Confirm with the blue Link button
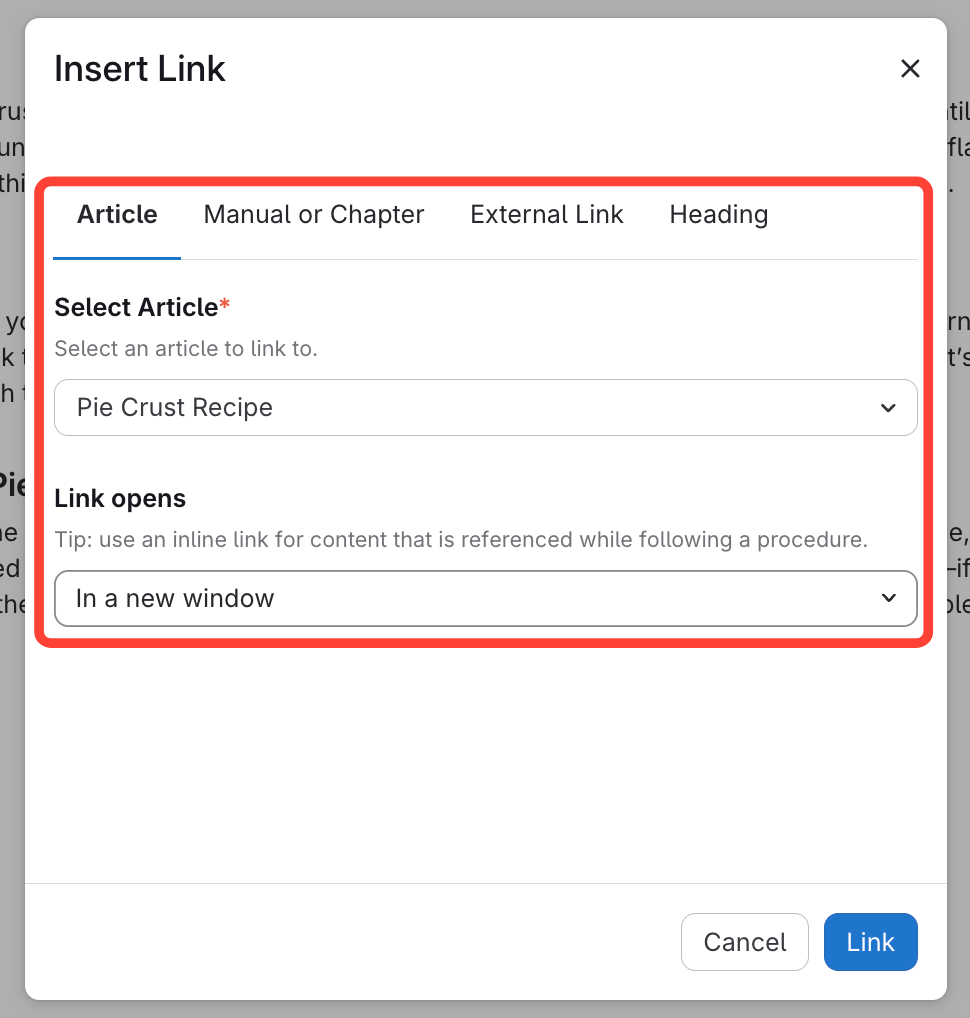 [x=870, y=942]
